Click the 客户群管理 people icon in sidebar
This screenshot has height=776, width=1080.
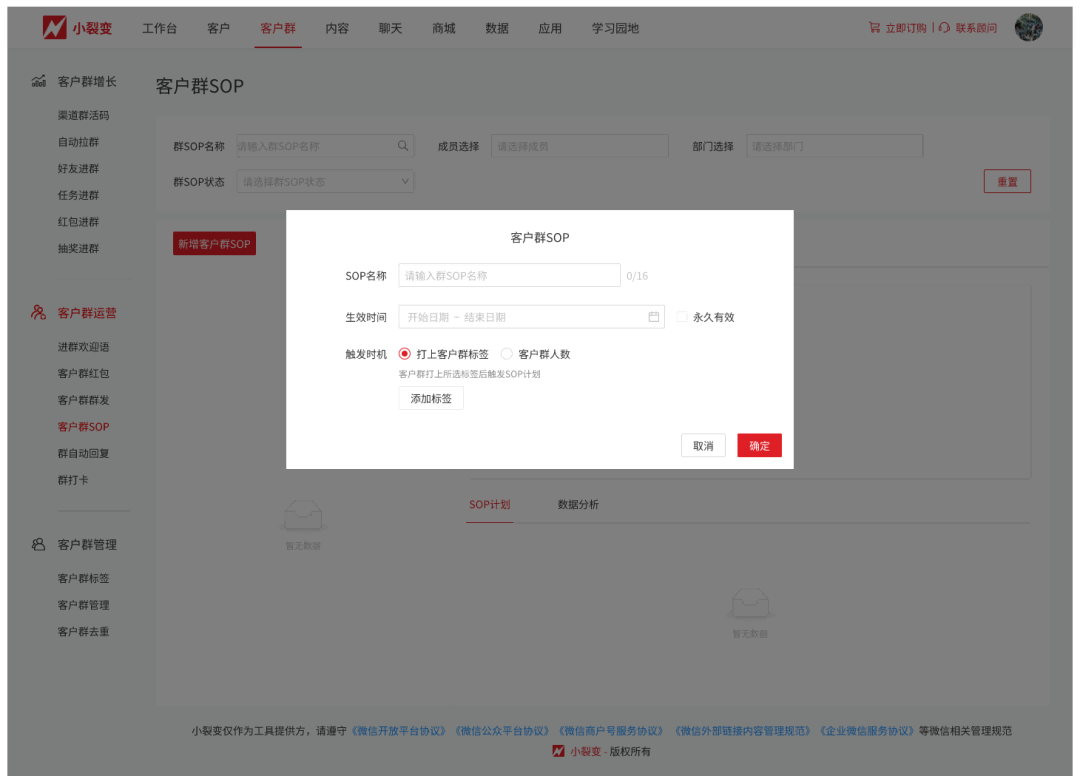39,545
